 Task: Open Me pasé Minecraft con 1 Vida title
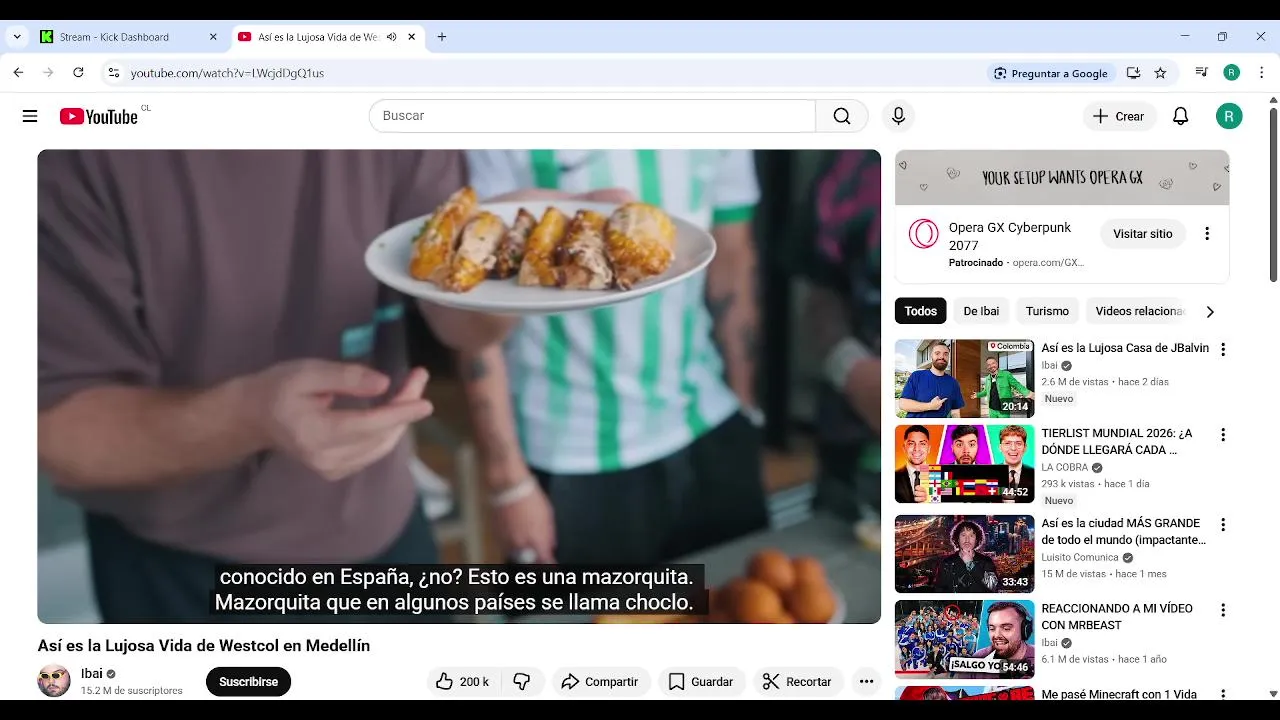click(x=1119, y=694)
